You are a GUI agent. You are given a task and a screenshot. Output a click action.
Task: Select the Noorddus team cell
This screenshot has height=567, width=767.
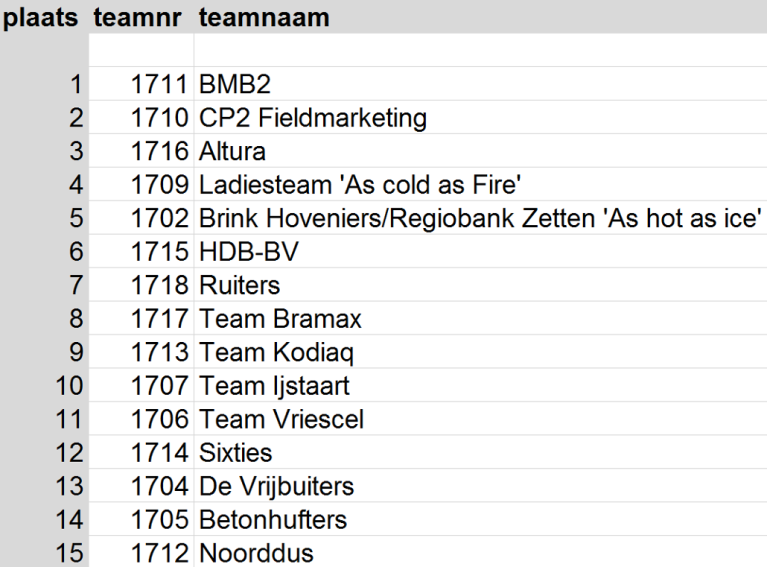point(257,553)
